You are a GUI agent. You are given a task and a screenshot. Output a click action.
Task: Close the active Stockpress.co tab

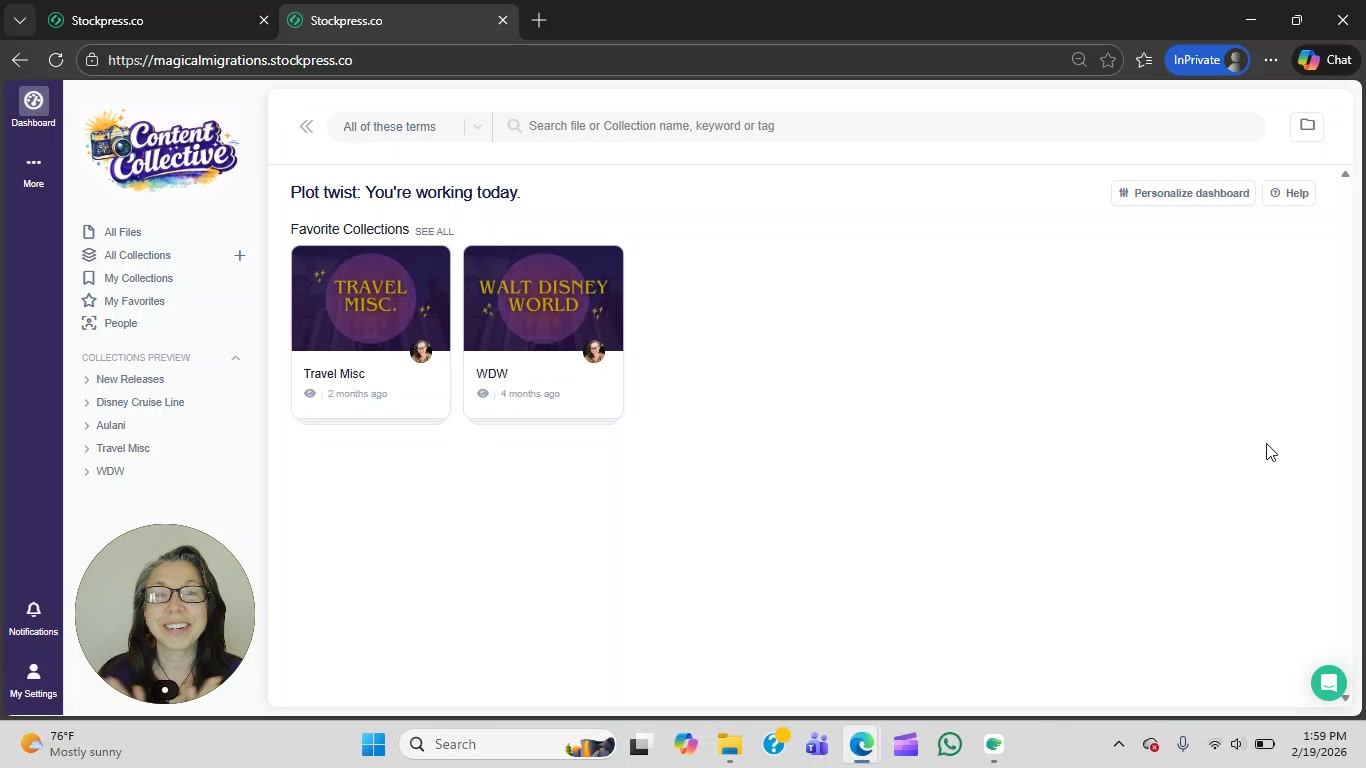pos(503,20)
